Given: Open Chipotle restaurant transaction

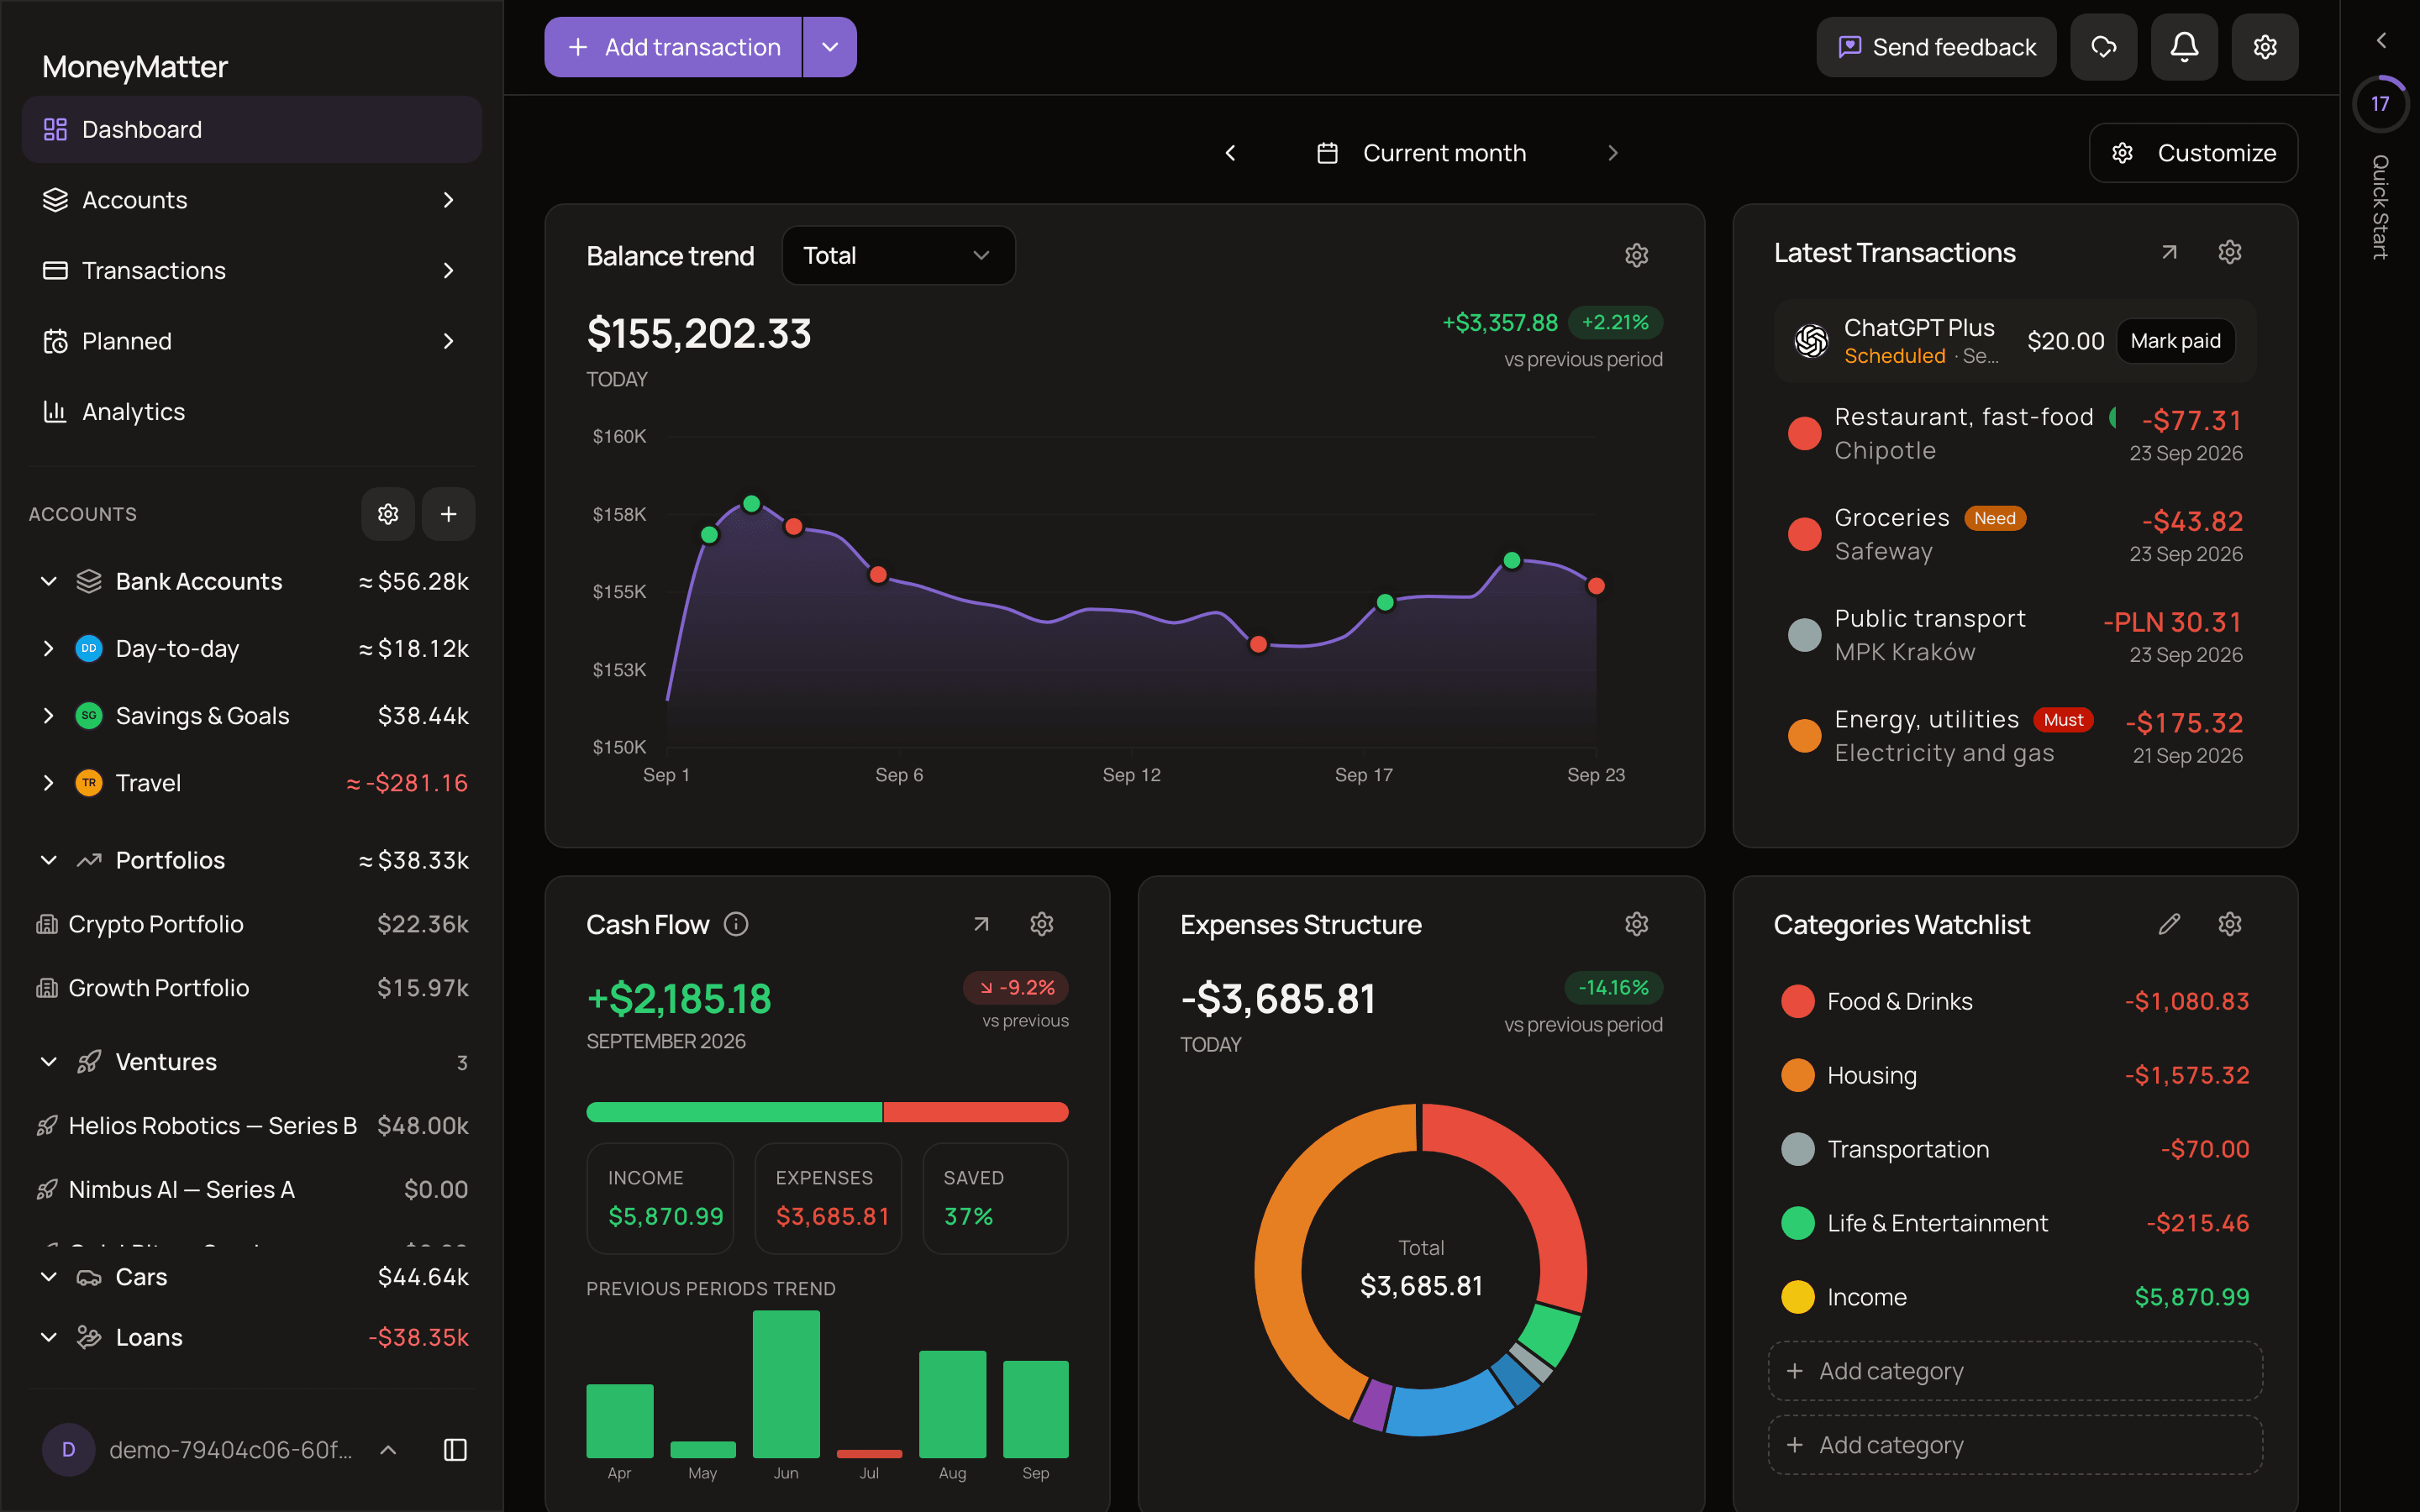Looking at the screenshot, I should (x=2015, y=434).
